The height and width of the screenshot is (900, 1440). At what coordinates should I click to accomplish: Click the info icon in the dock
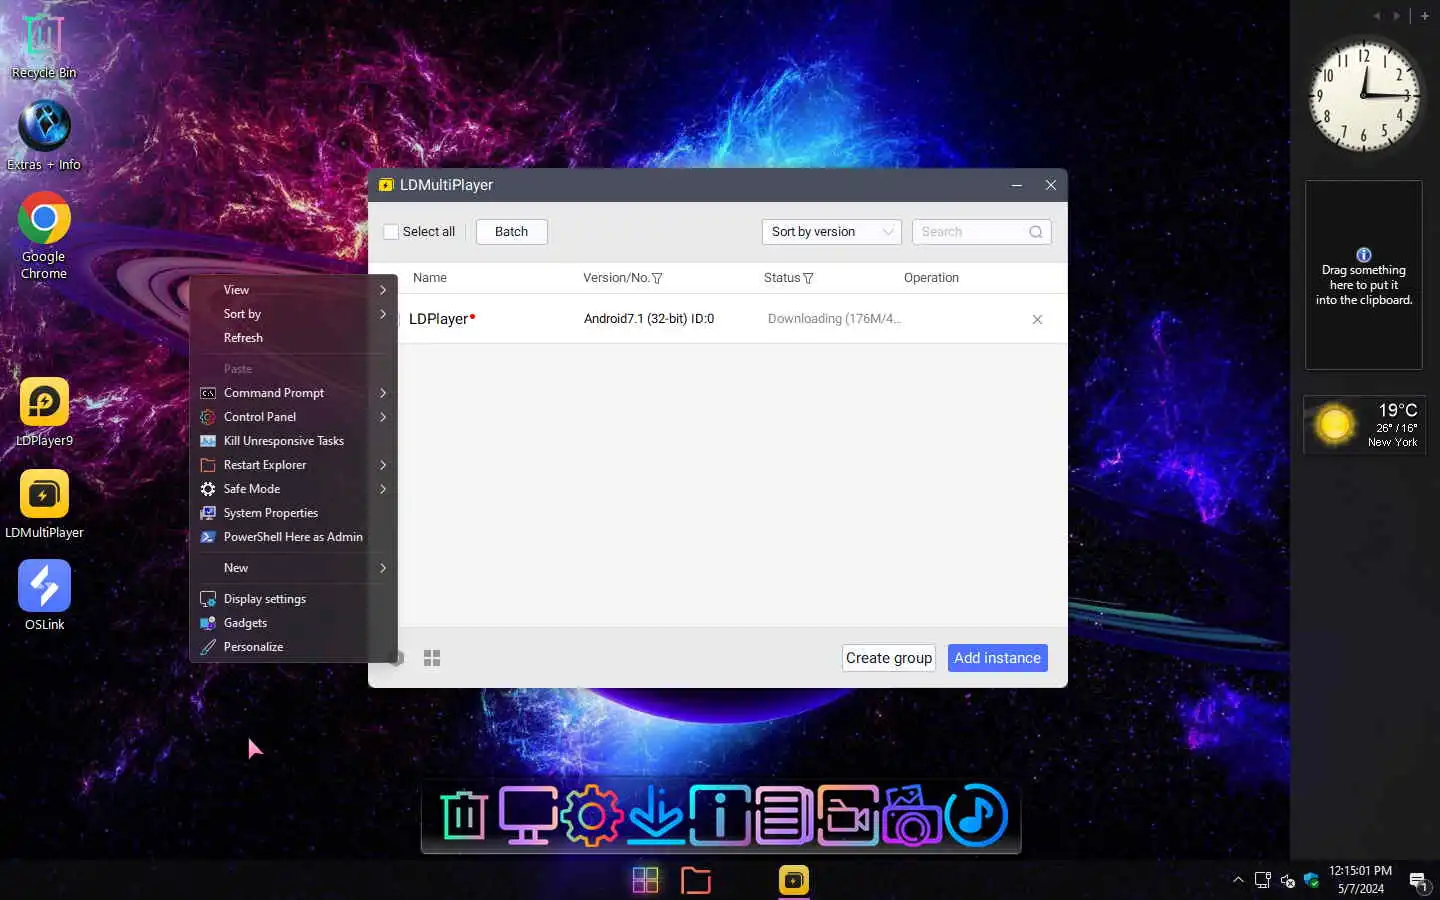point(720,816)
